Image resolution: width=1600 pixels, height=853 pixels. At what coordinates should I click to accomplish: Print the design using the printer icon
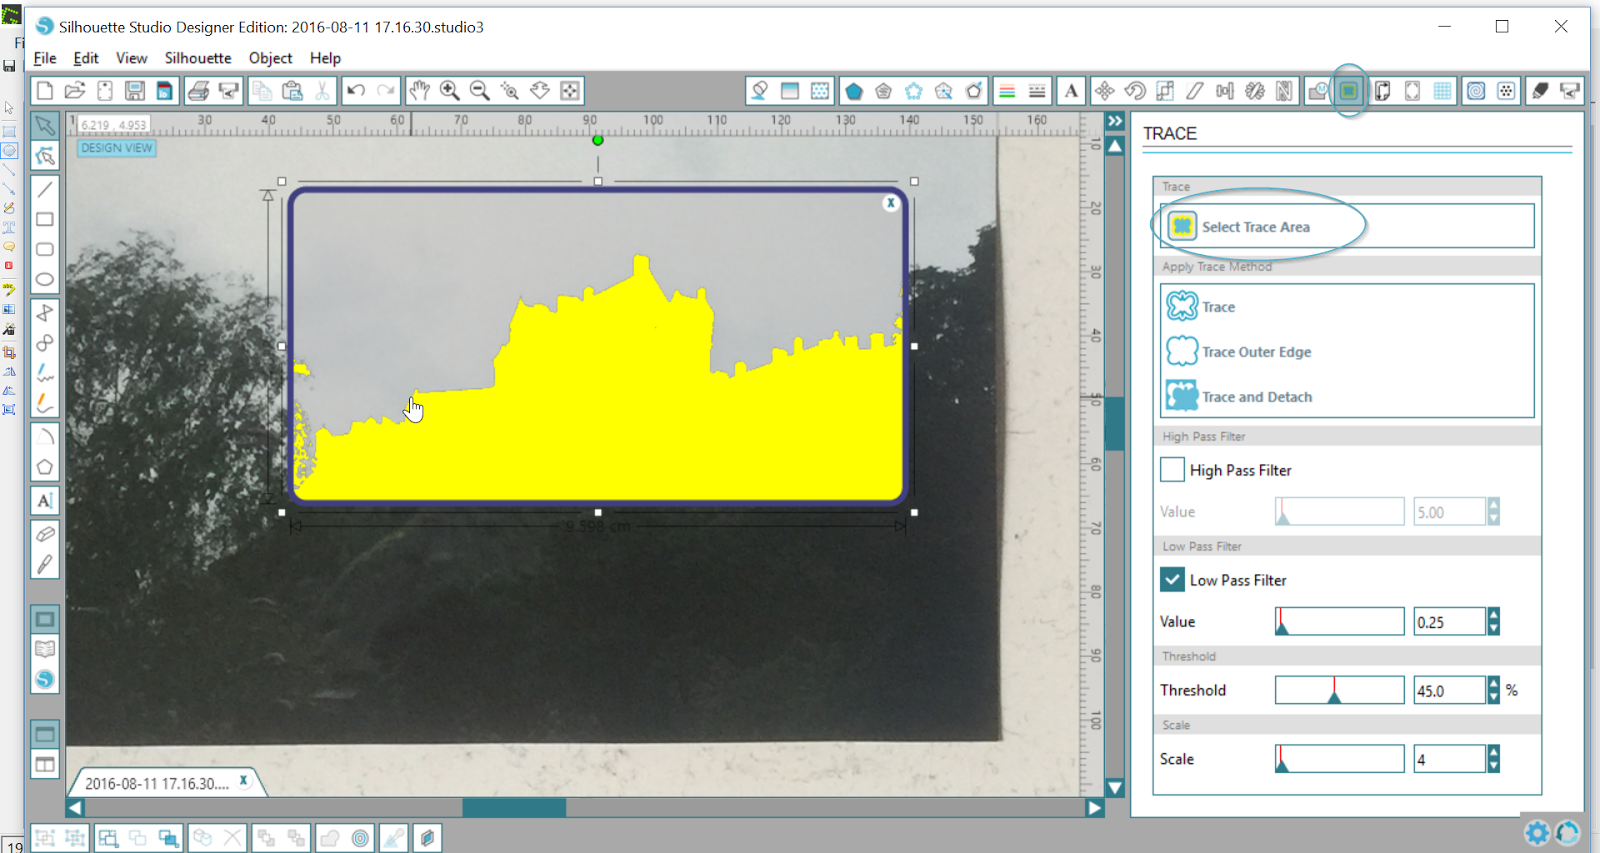tap(199, 91)
